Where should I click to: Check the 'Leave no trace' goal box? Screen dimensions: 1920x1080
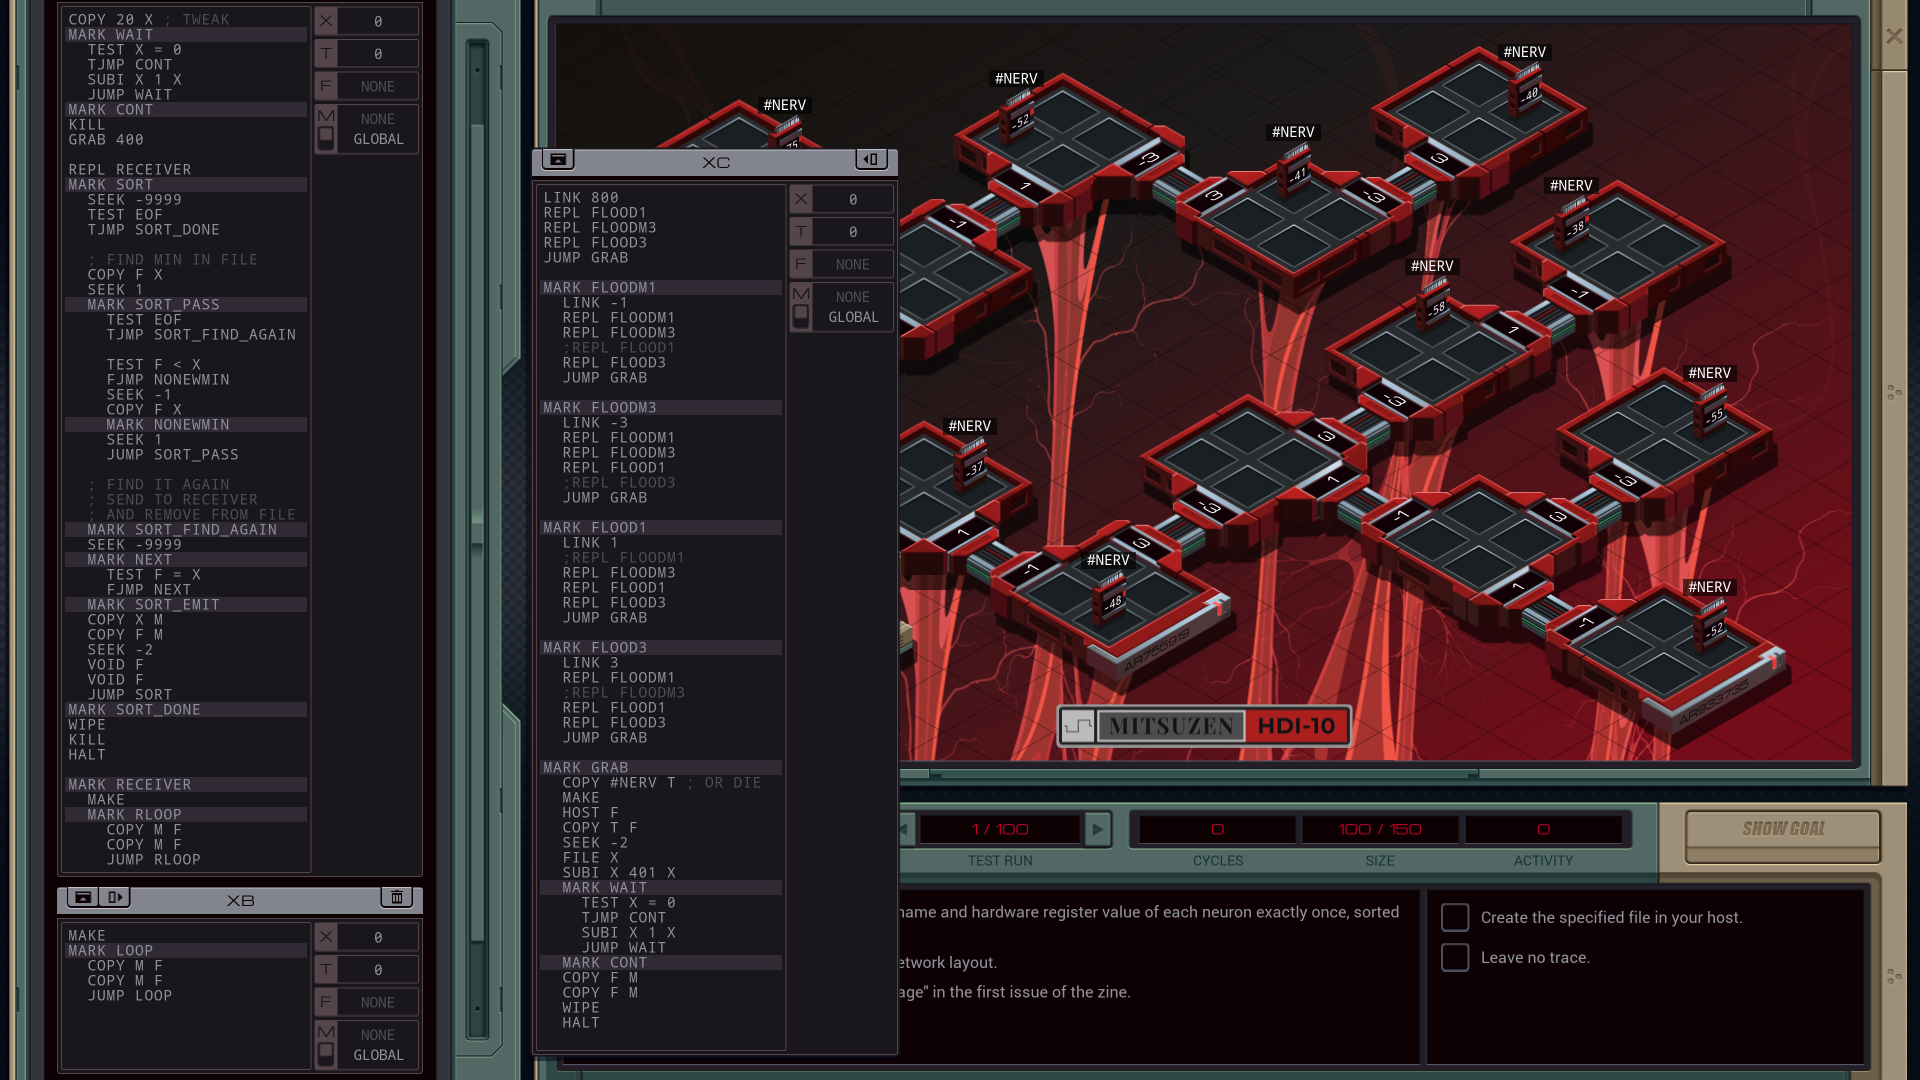1455,957
